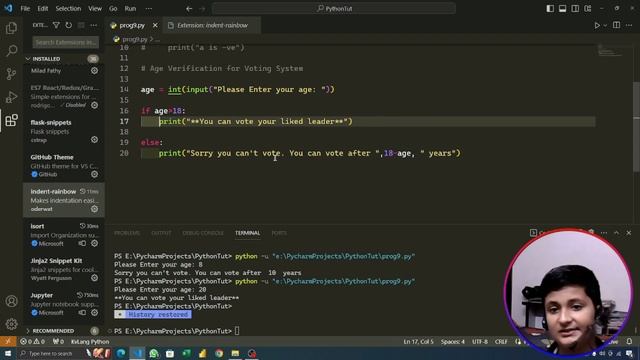Viewport: 640px width, 360px height.
Task: Switch to Extension: indent-rainbow tab
Action: coord(212,25)
